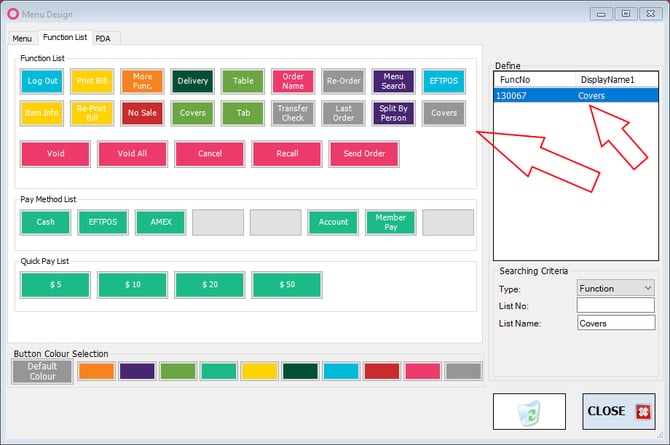Click the Send Order button
Screen dimensions: 670x445
pyautogui.click(x=364, y=153)
